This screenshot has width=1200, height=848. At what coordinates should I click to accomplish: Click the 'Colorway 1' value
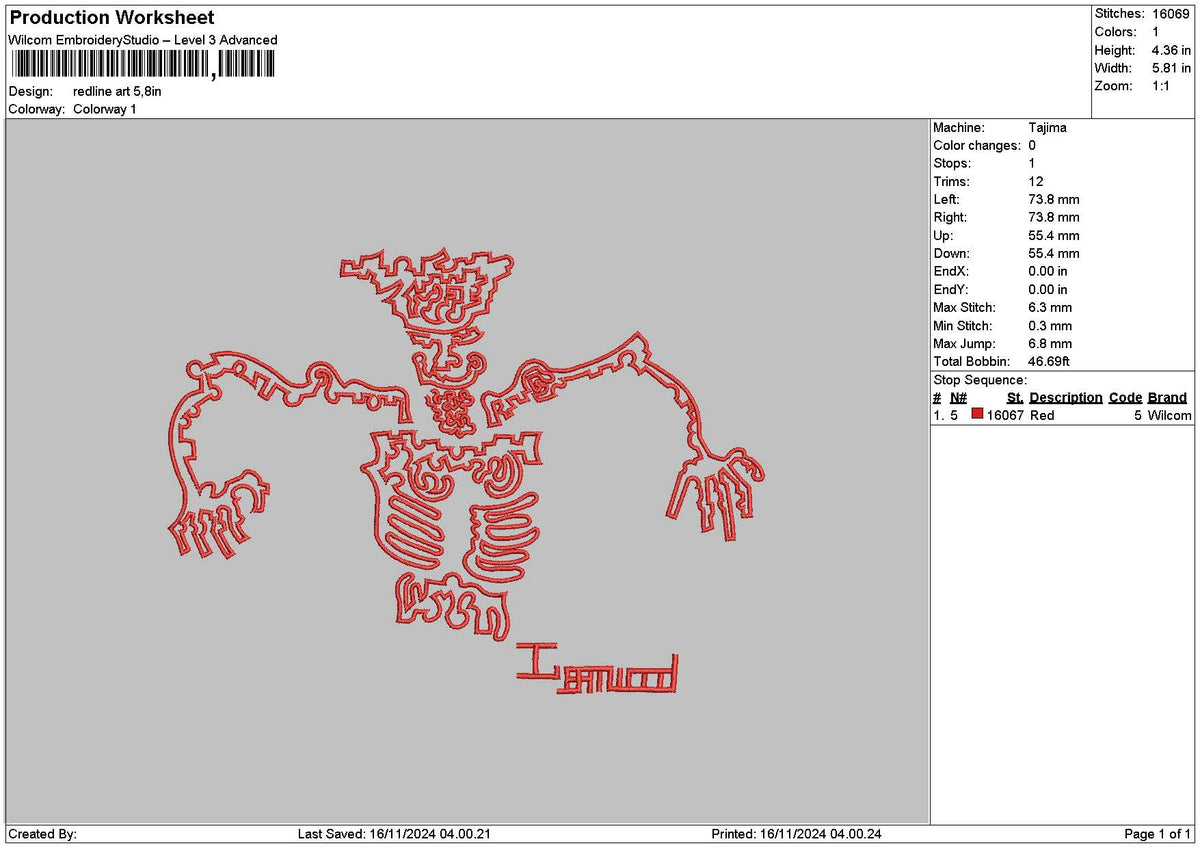(x=105, y=109)
